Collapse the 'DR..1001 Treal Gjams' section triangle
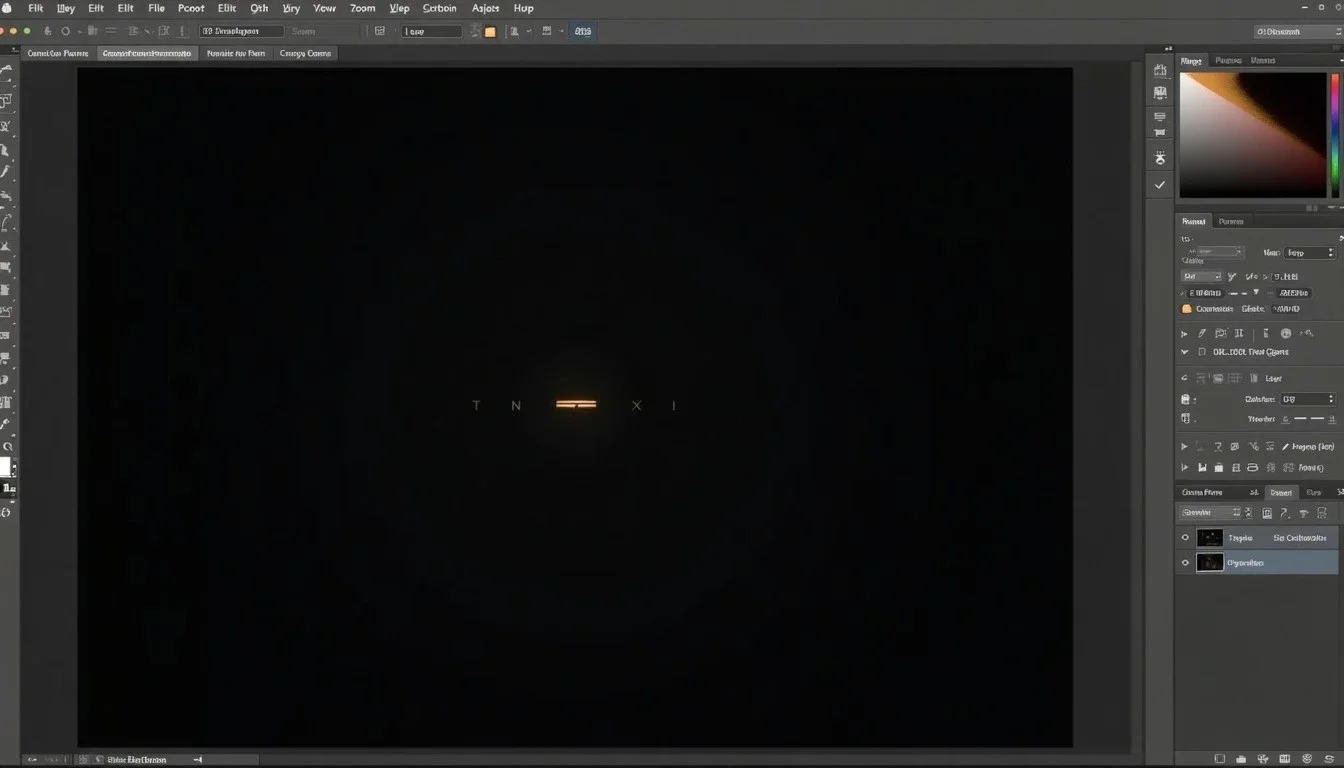1344x768 pixels. click(x=1185, y=352)
